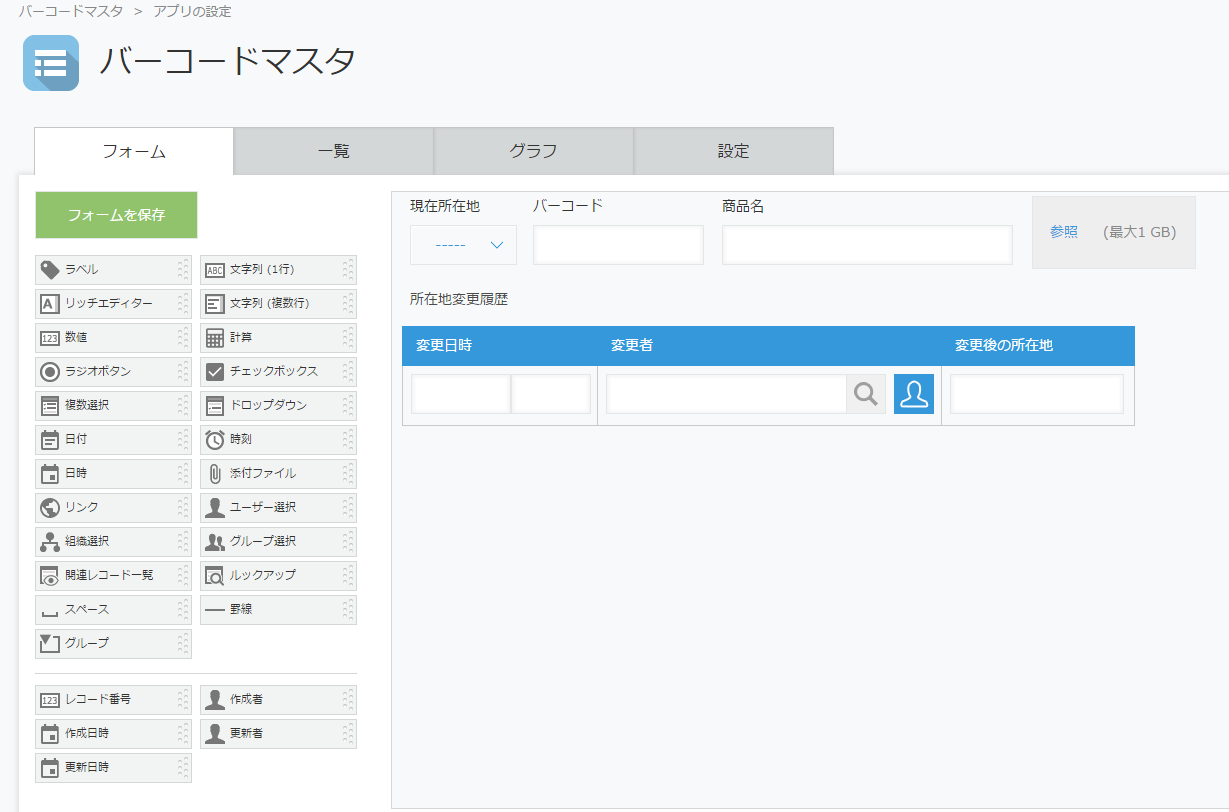Image resolution: width=1229 pixels, height=812 pixels.
Task: Click the 所在地変更履歴 table label
Action: click(x=459, y=299)
